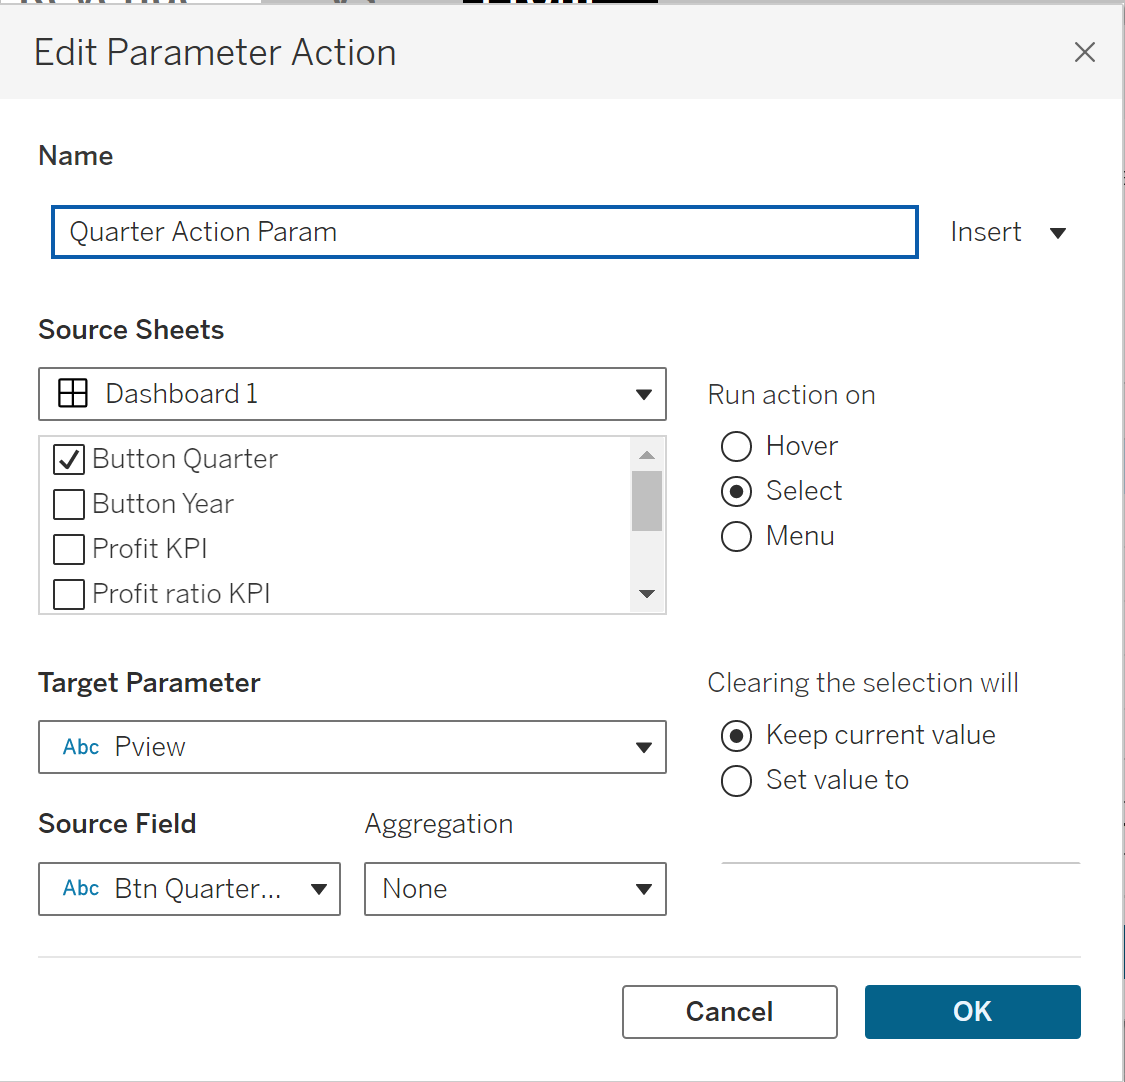
Task: Check the Button Year sheet
Action: point(69,504)
